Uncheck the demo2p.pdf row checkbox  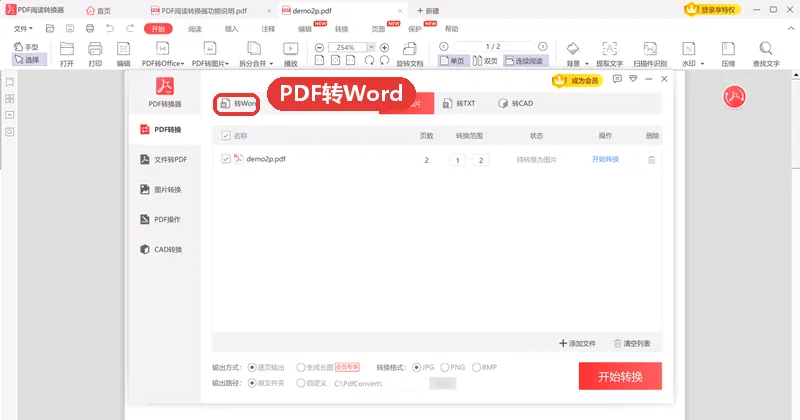(x=226, y=159)
